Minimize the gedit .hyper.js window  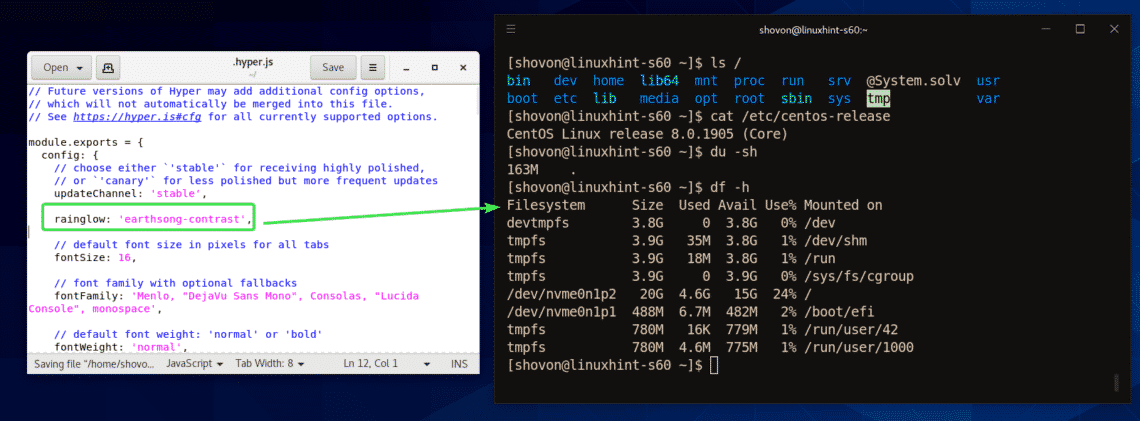407,68
